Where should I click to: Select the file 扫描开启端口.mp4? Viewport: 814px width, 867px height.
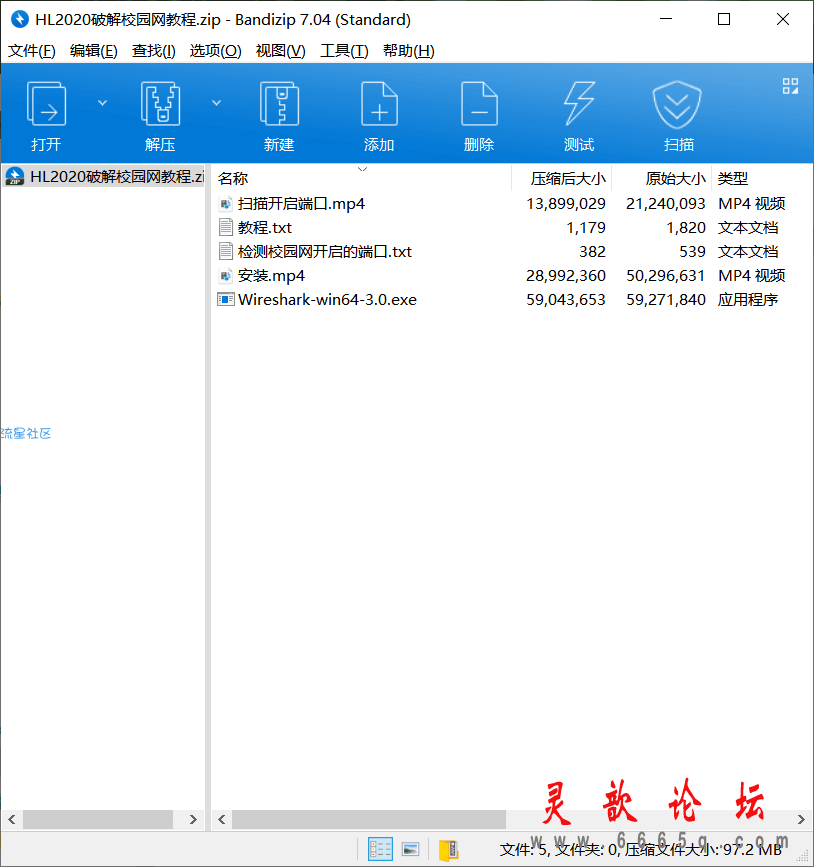[301, 204]
